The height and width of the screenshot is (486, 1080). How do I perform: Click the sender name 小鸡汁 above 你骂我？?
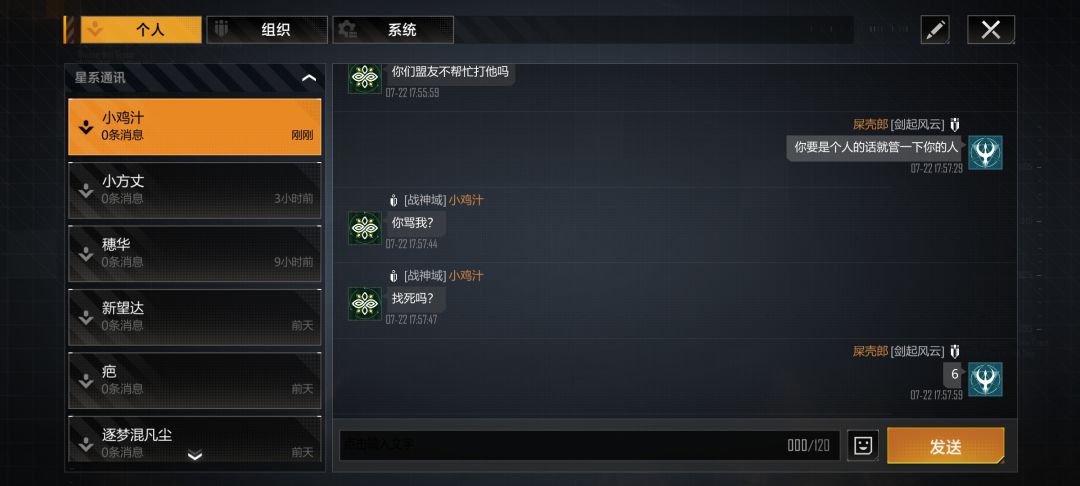pos(466,200)
